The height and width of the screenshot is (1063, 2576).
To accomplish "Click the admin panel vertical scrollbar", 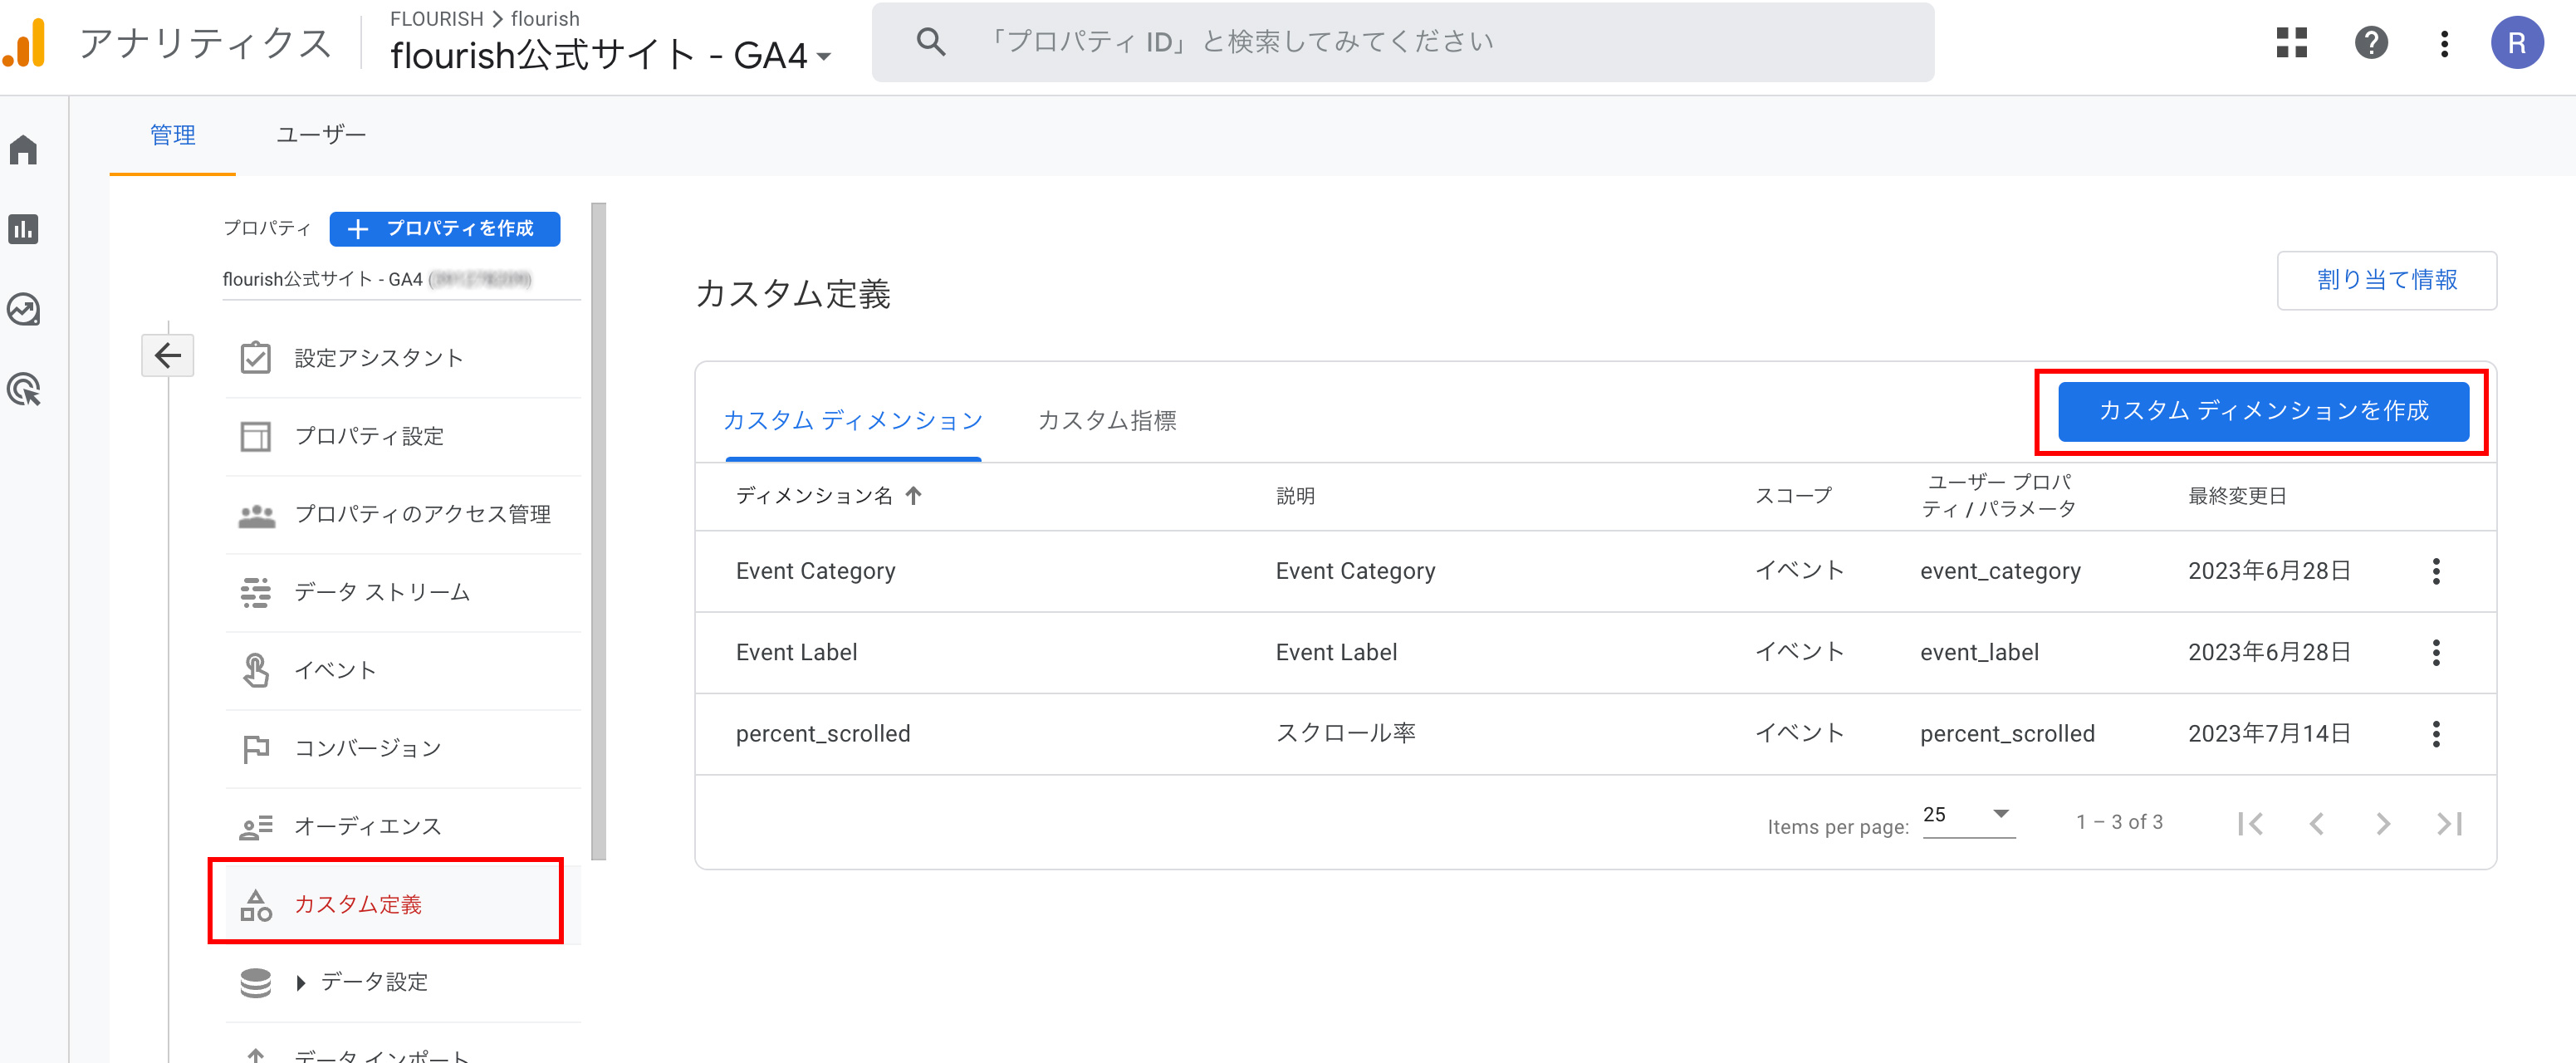I will [x=598, y=531].
